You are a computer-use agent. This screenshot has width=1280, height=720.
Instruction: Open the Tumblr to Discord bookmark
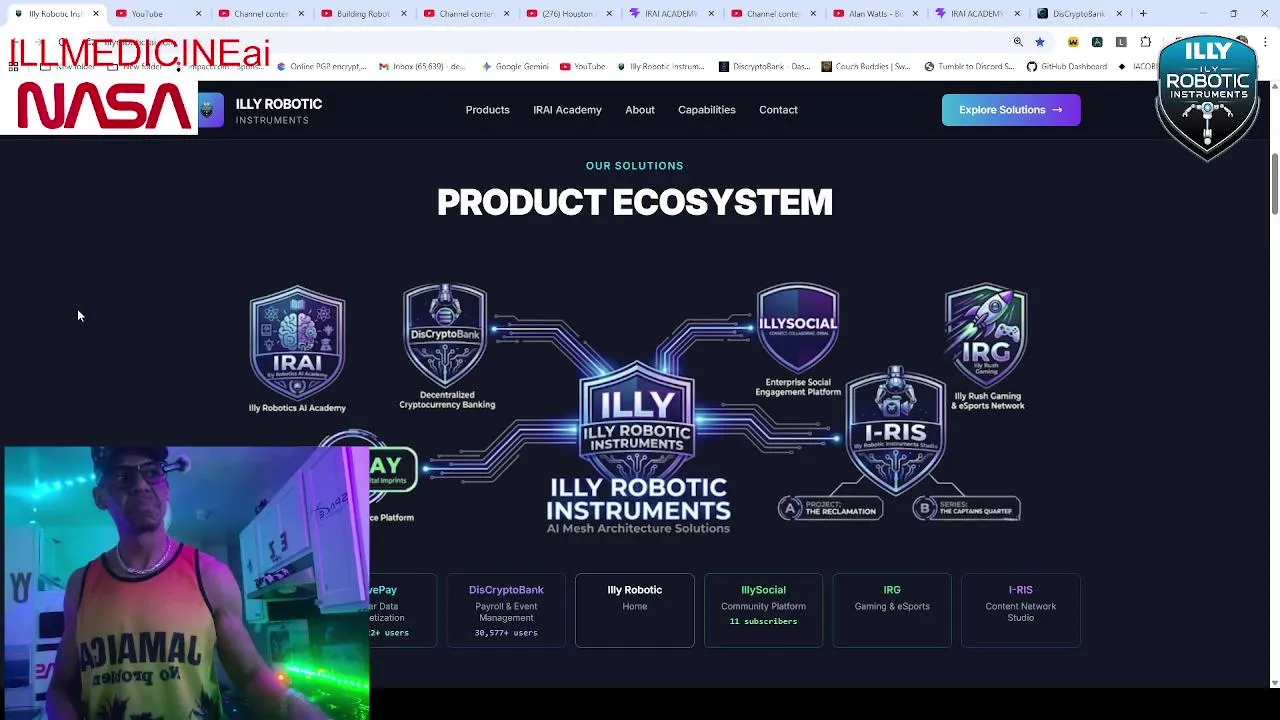(969, 67)
